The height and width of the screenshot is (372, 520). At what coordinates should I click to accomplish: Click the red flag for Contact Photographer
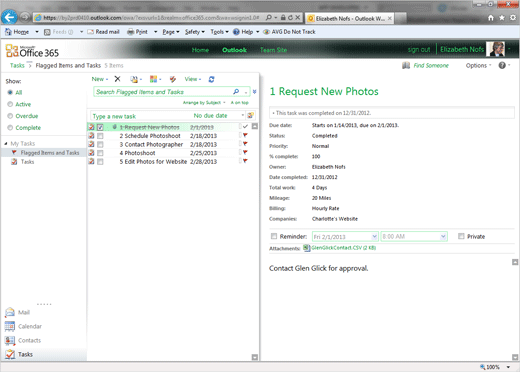[x=245, y=144]
